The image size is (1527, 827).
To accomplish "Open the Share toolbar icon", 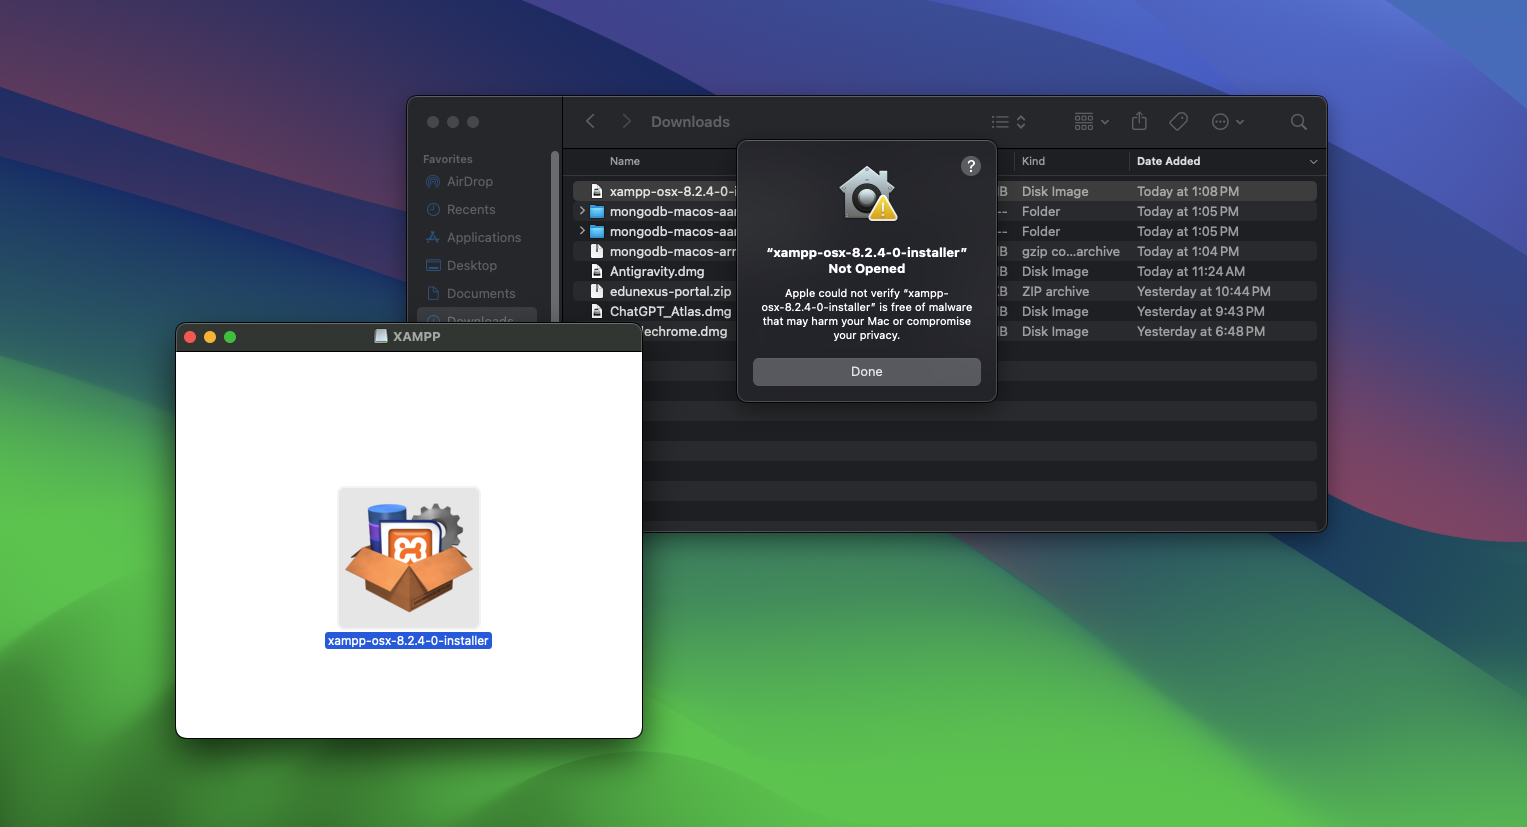I will 1139,122.
